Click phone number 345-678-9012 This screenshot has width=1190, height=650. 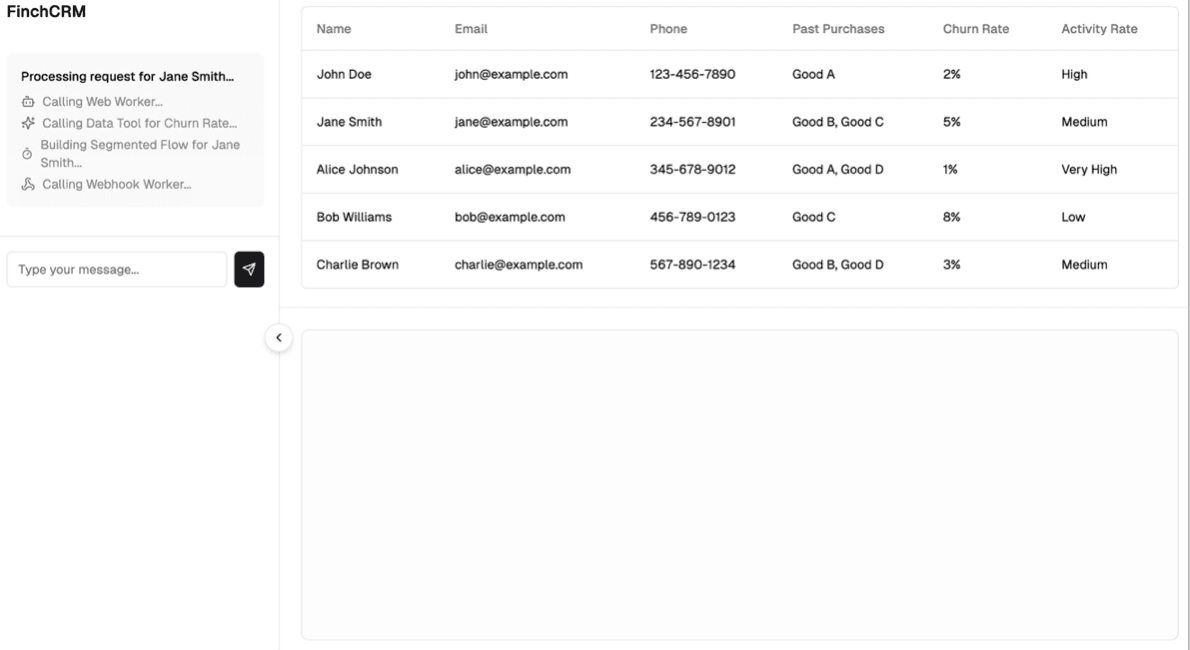click(x=692, y=169)
